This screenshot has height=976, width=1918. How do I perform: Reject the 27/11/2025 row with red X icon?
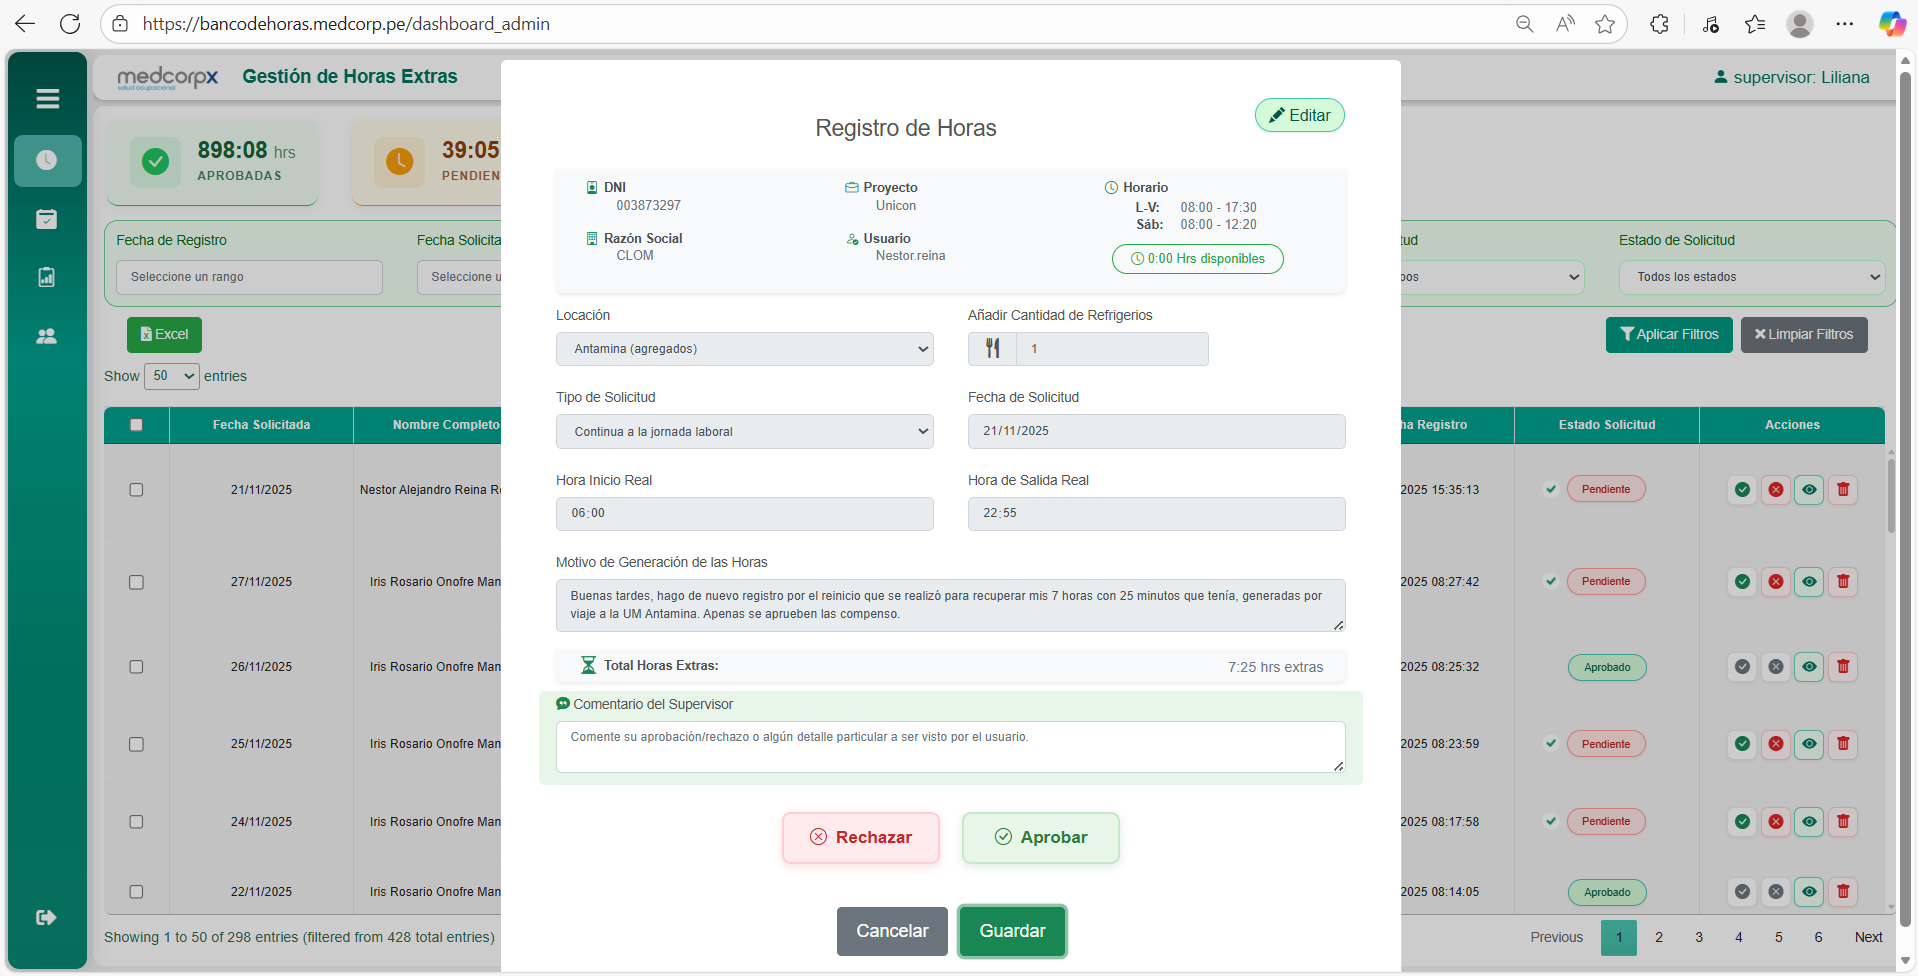point(1775,582)
